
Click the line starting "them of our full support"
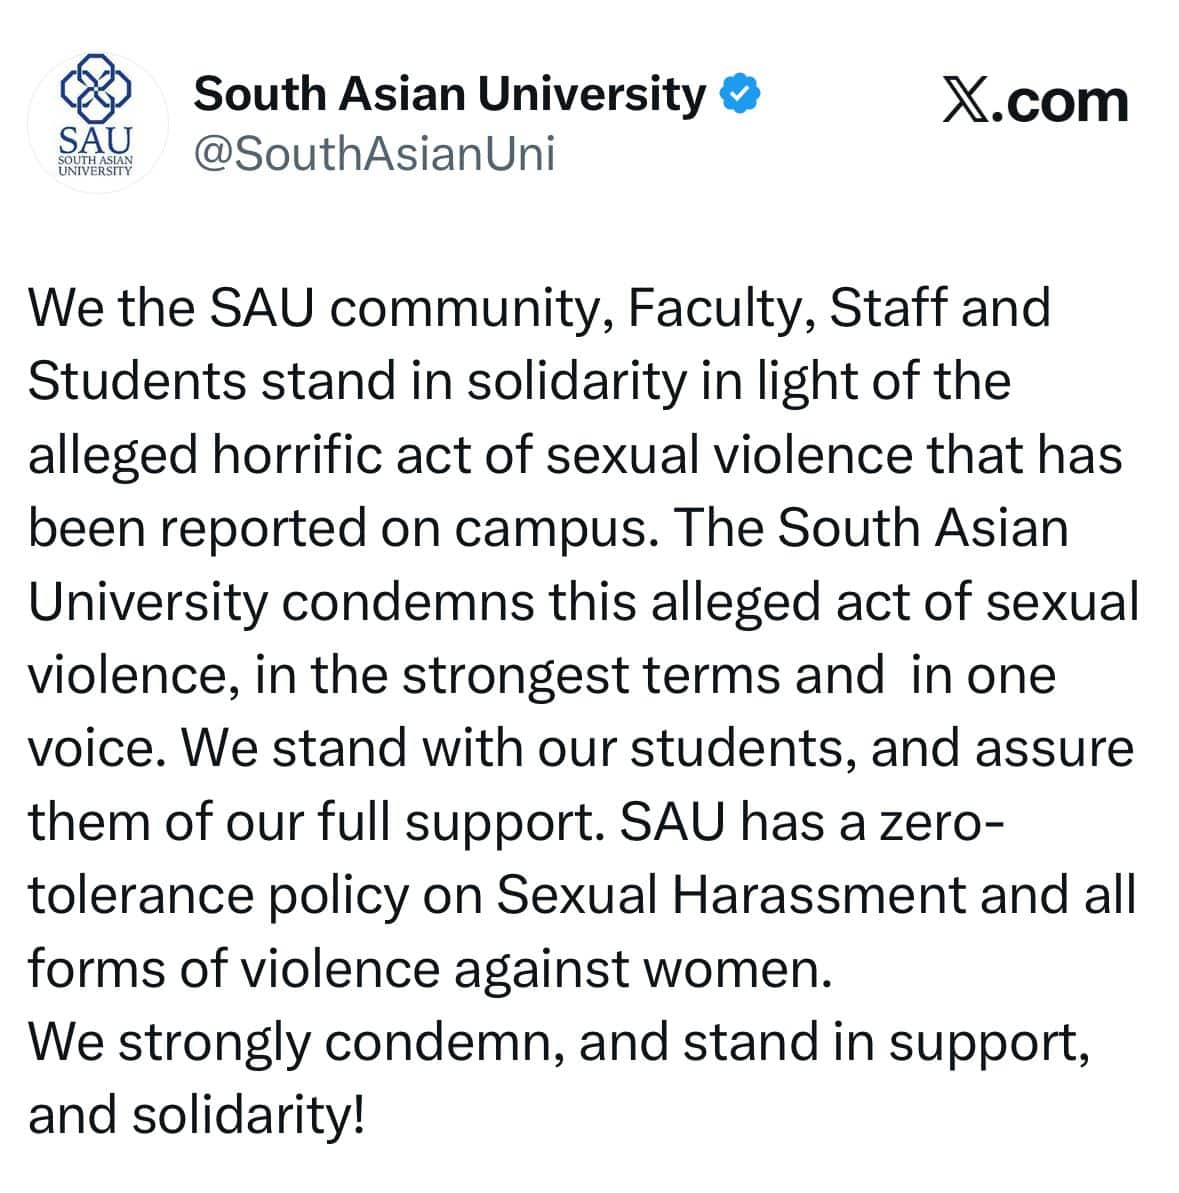(517, 822)
